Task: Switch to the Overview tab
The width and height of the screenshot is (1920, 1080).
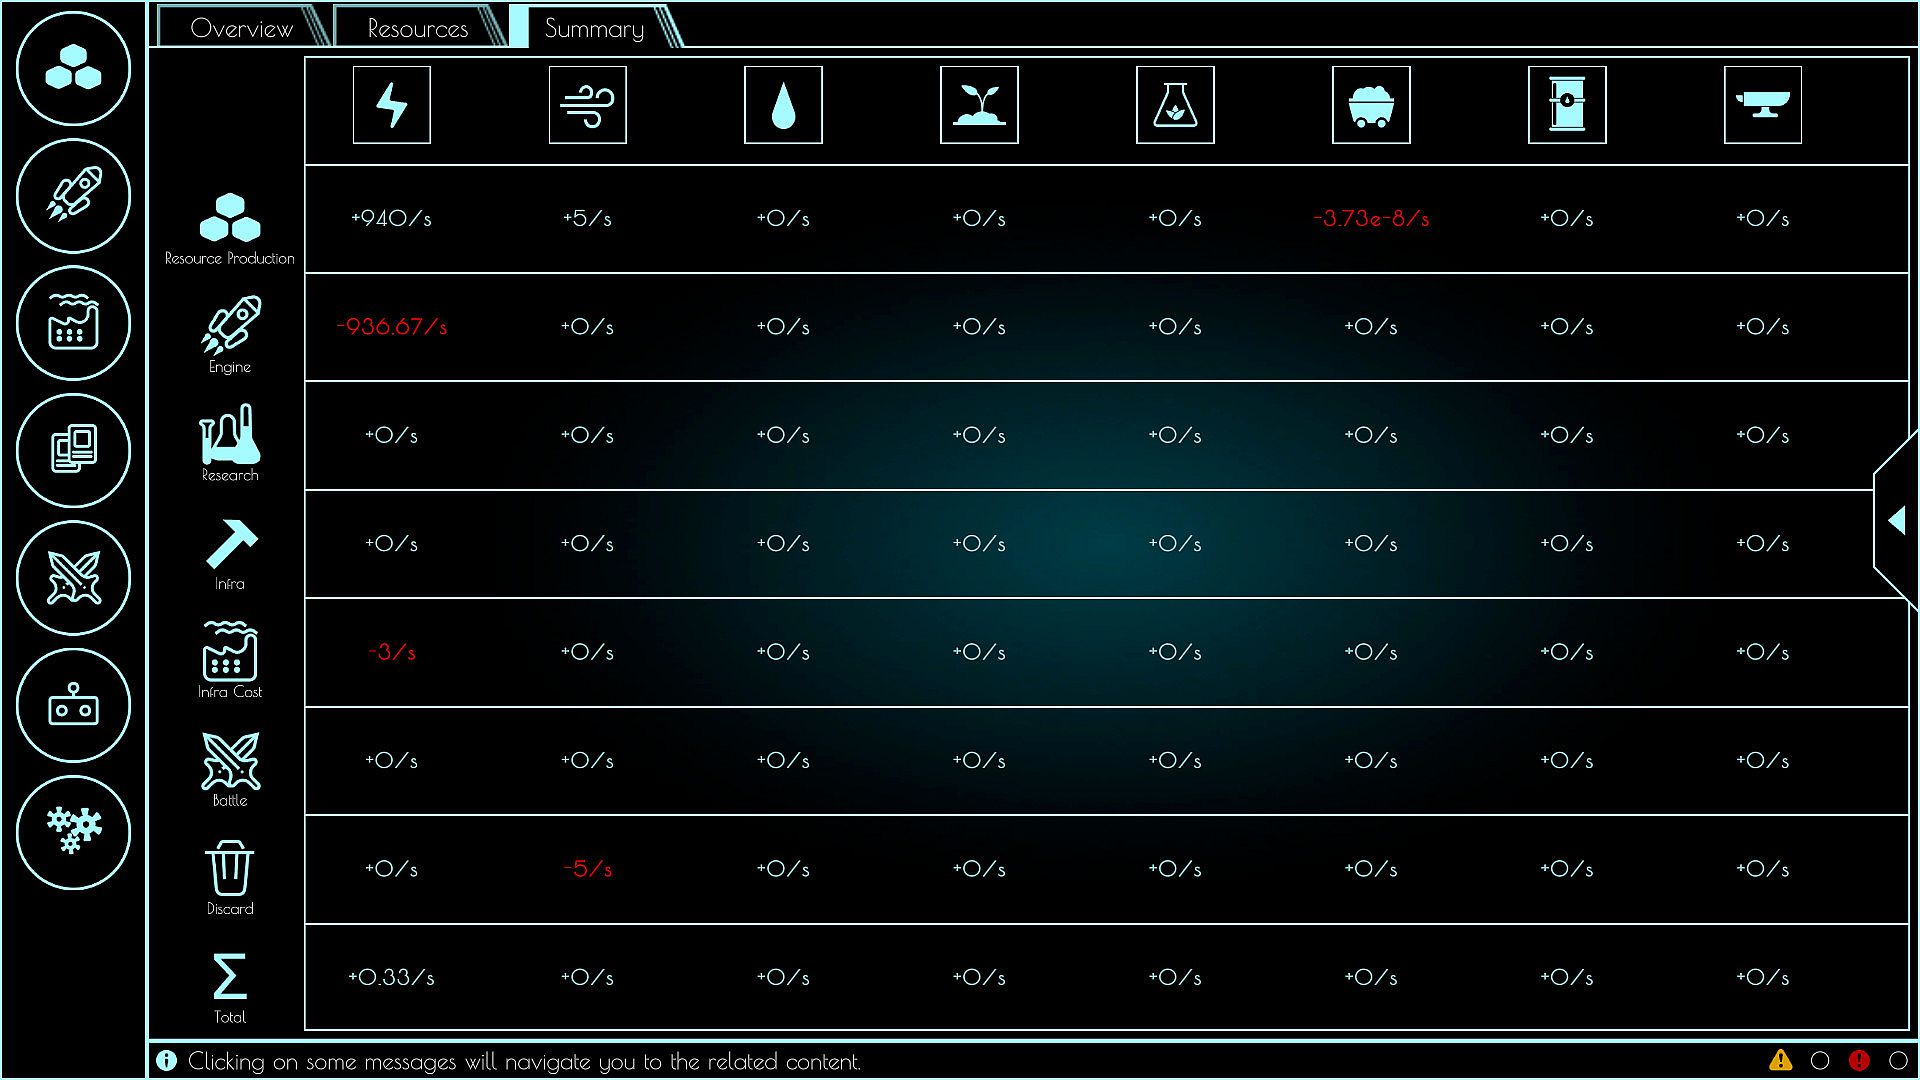Action: (x=241, y=28)
